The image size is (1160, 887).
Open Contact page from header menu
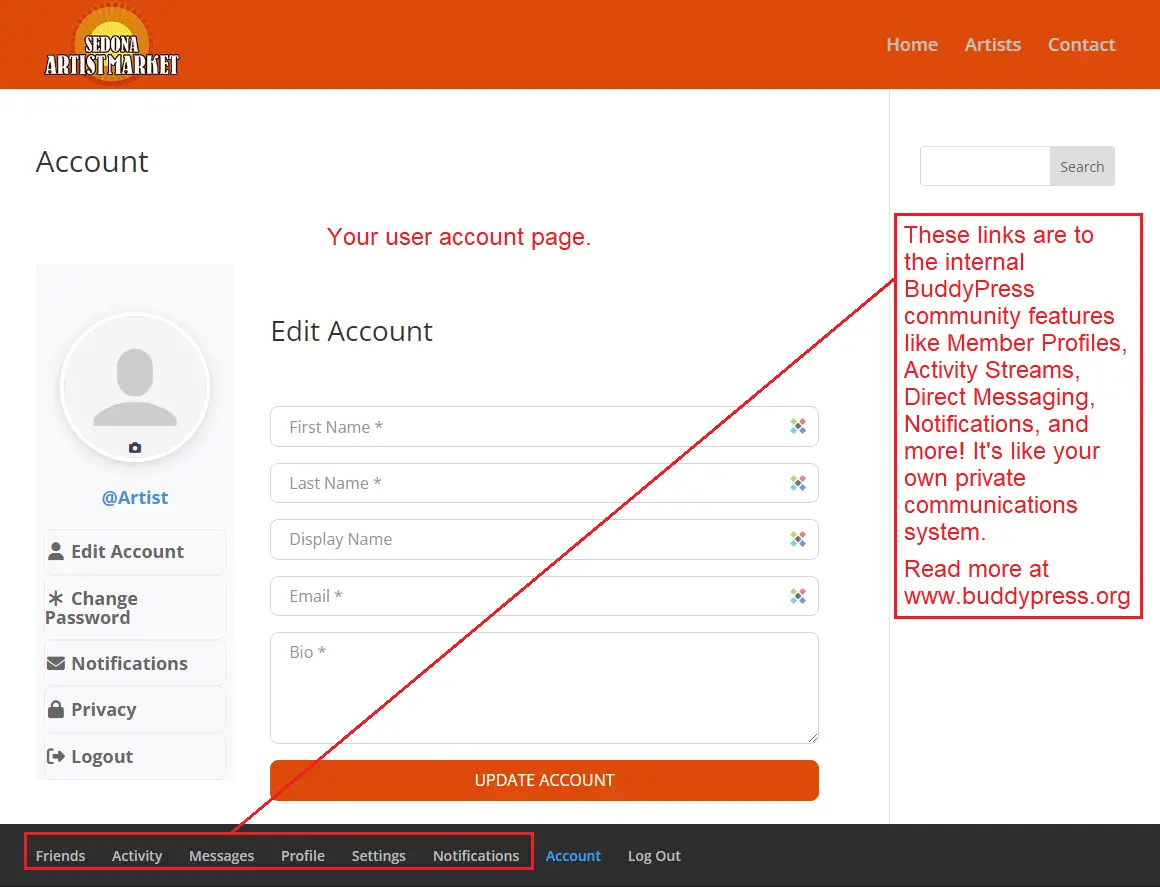[1081, 45]
